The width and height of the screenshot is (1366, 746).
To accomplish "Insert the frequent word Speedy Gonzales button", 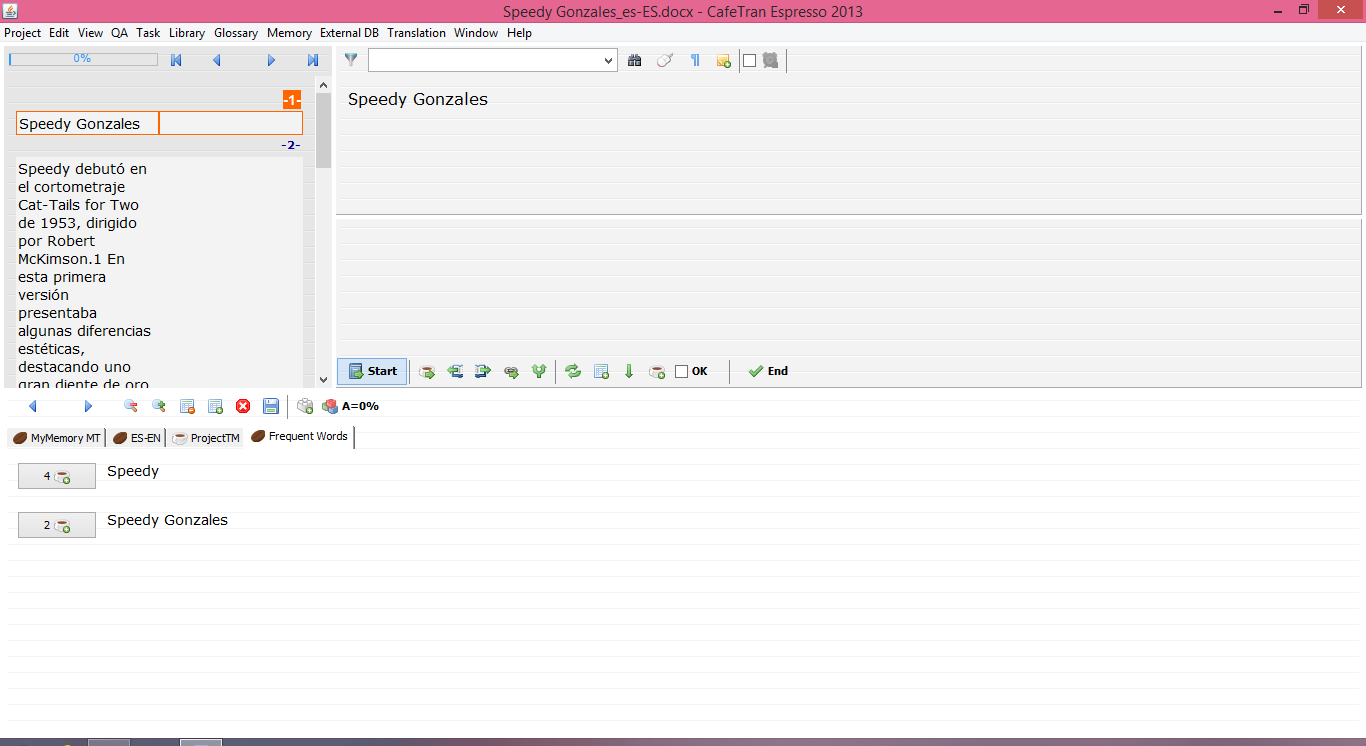I will [57, 525].
